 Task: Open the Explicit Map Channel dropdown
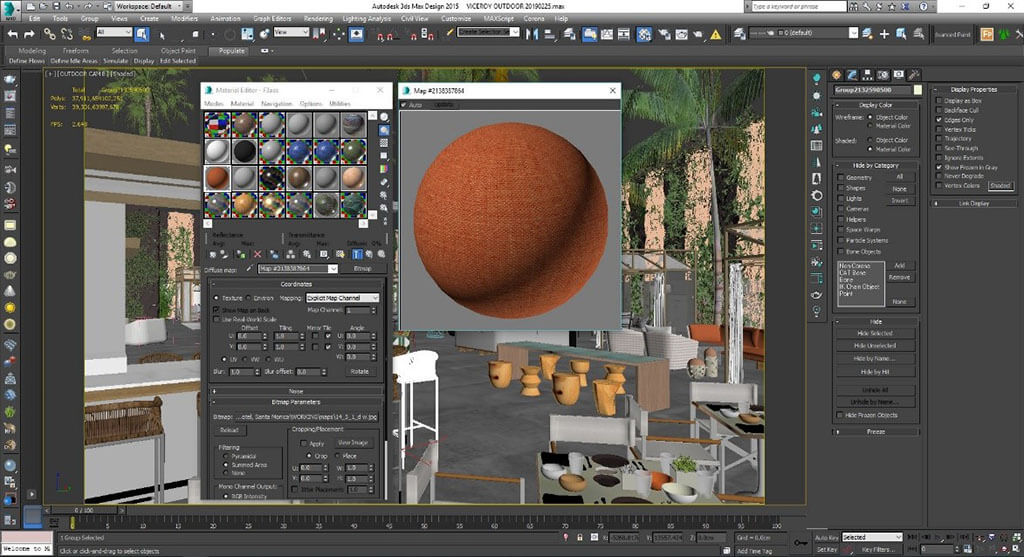click(342, 298)
